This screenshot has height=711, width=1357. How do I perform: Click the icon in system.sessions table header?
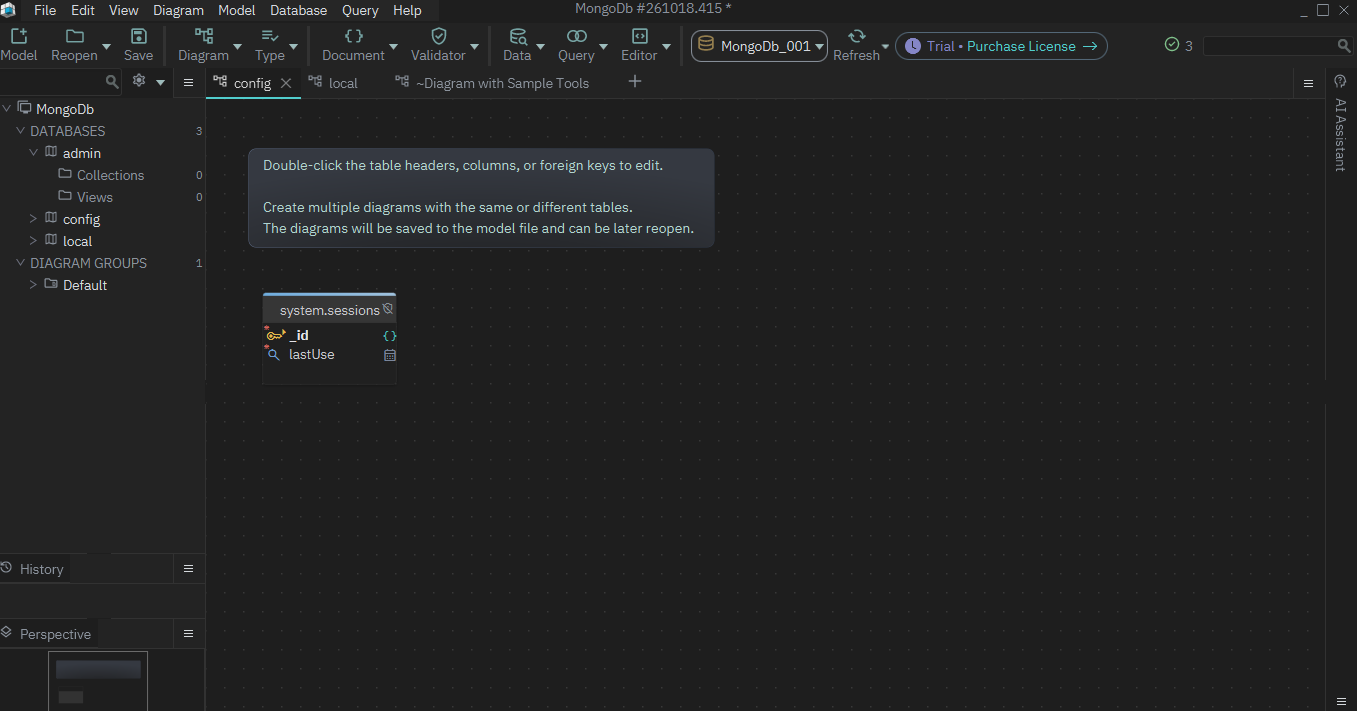pyautogui.click(x=388, y=309)
